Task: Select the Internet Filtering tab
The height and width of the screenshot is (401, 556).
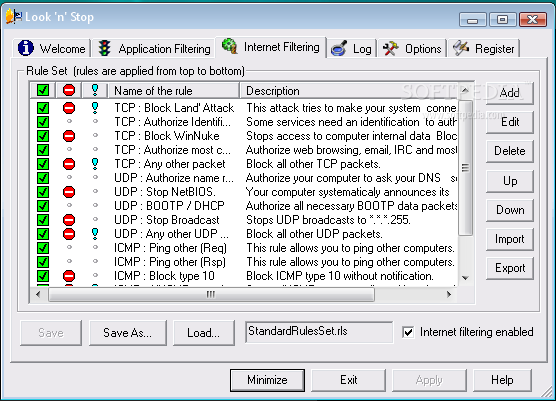Action: 271,47
